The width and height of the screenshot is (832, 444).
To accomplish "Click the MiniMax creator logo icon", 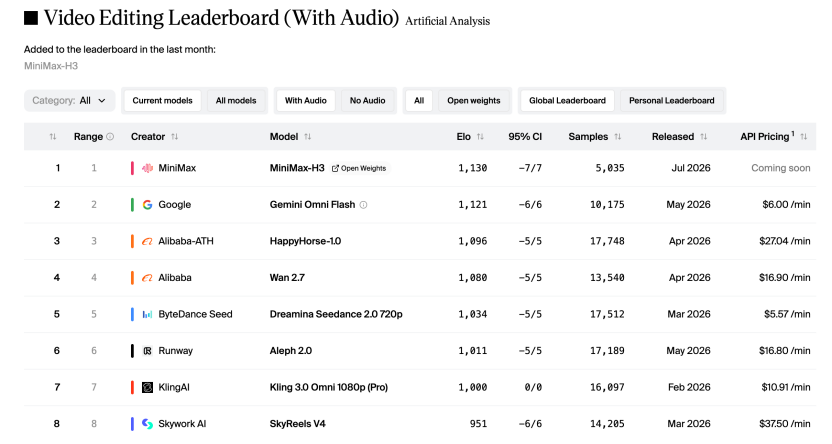I will [148, 168].
